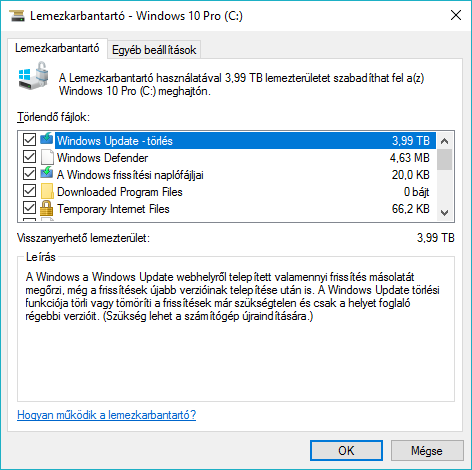Viewport: 472px width, 470px height.
Task: Click the file list scroll up arrow
Action: [x=444, y=141]
